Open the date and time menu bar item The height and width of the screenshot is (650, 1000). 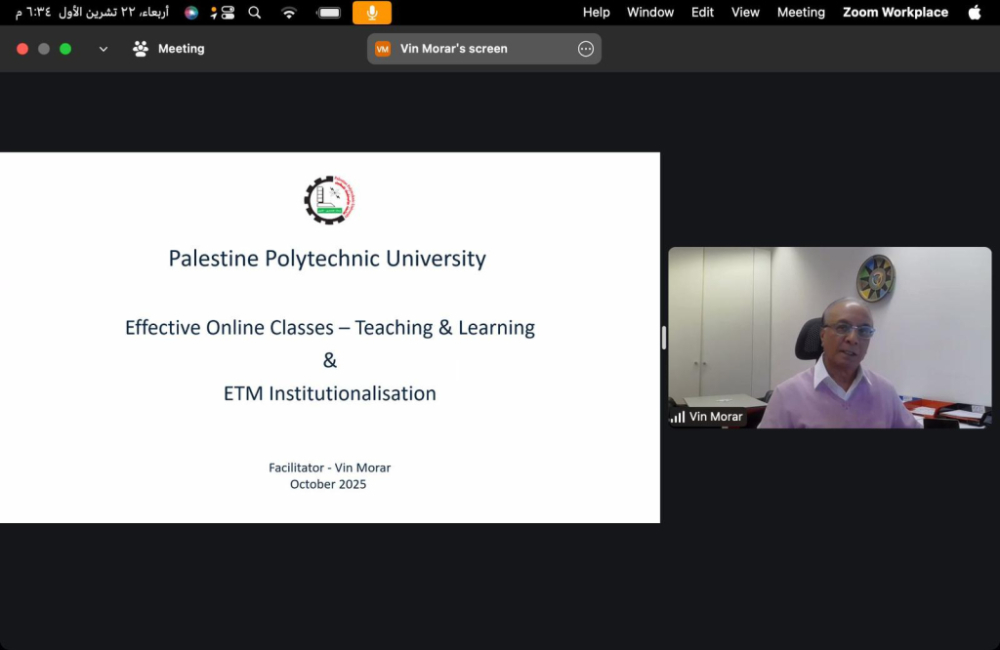point(90,13)
